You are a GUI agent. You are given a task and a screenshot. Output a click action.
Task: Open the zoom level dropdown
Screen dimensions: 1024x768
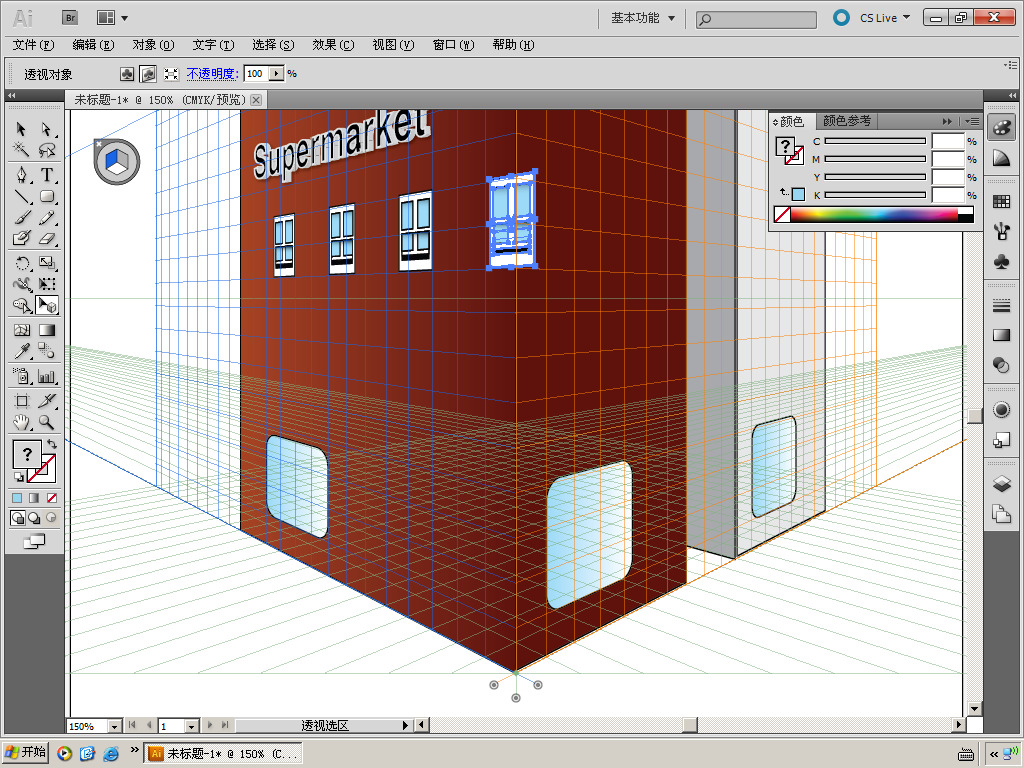[x=114, y=726]
